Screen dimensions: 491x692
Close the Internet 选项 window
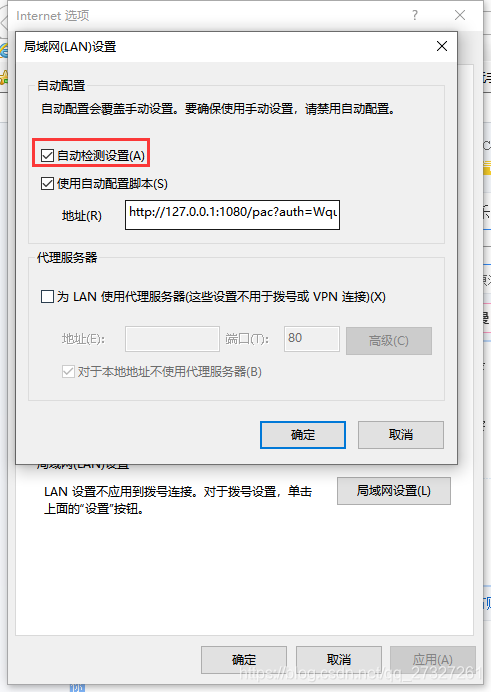click(460, 15)
